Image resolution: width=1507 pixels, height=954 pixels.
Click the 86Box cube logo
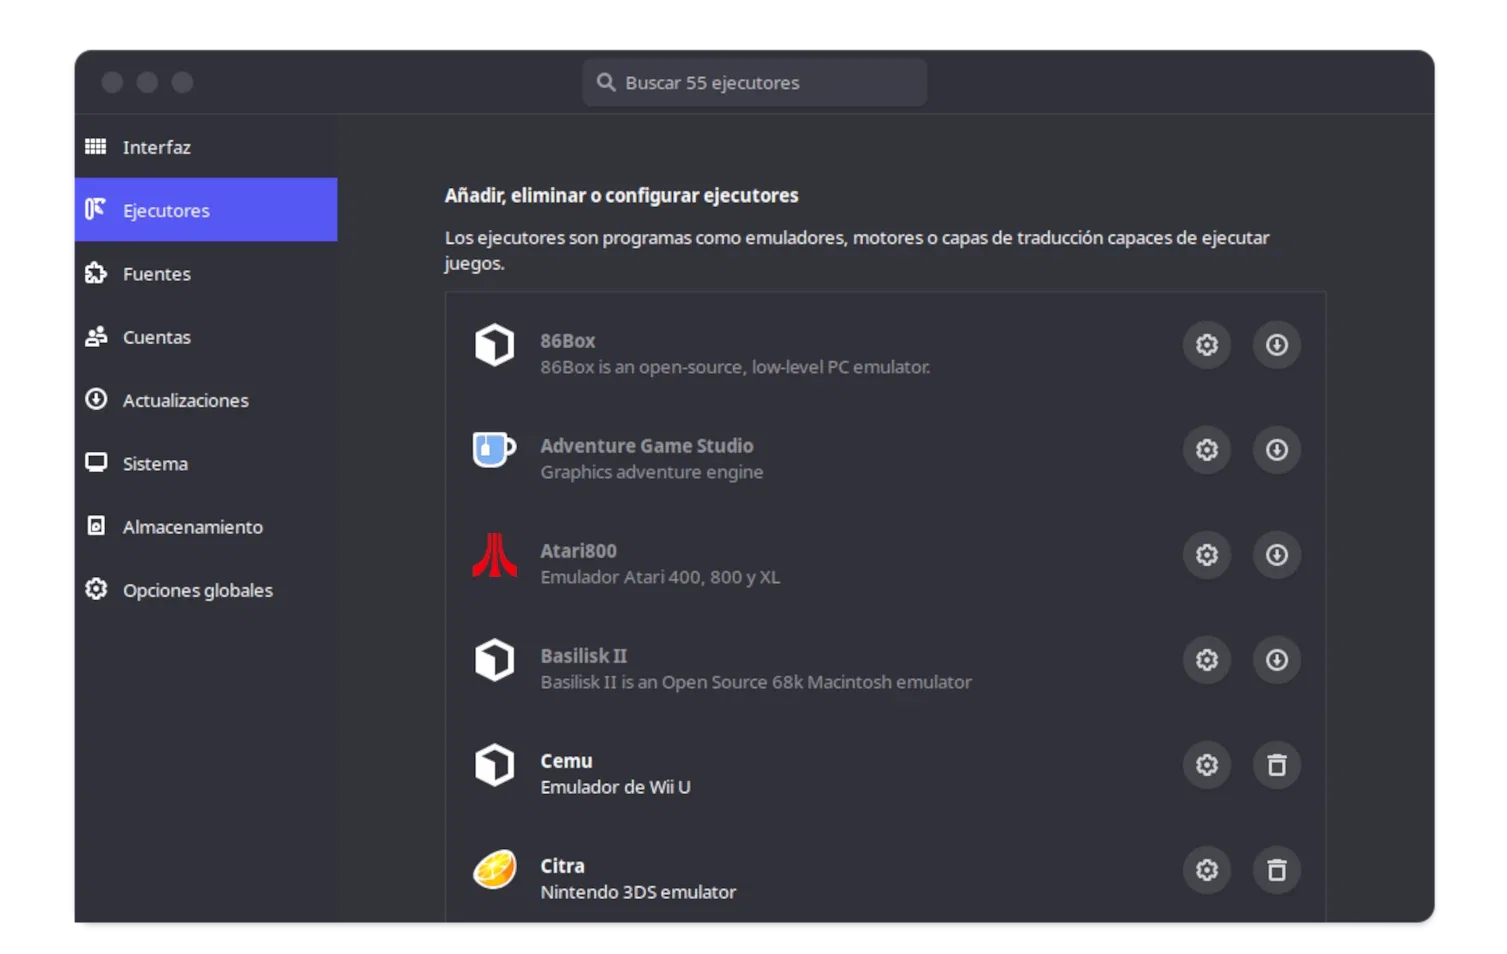[x=494, y=345]
